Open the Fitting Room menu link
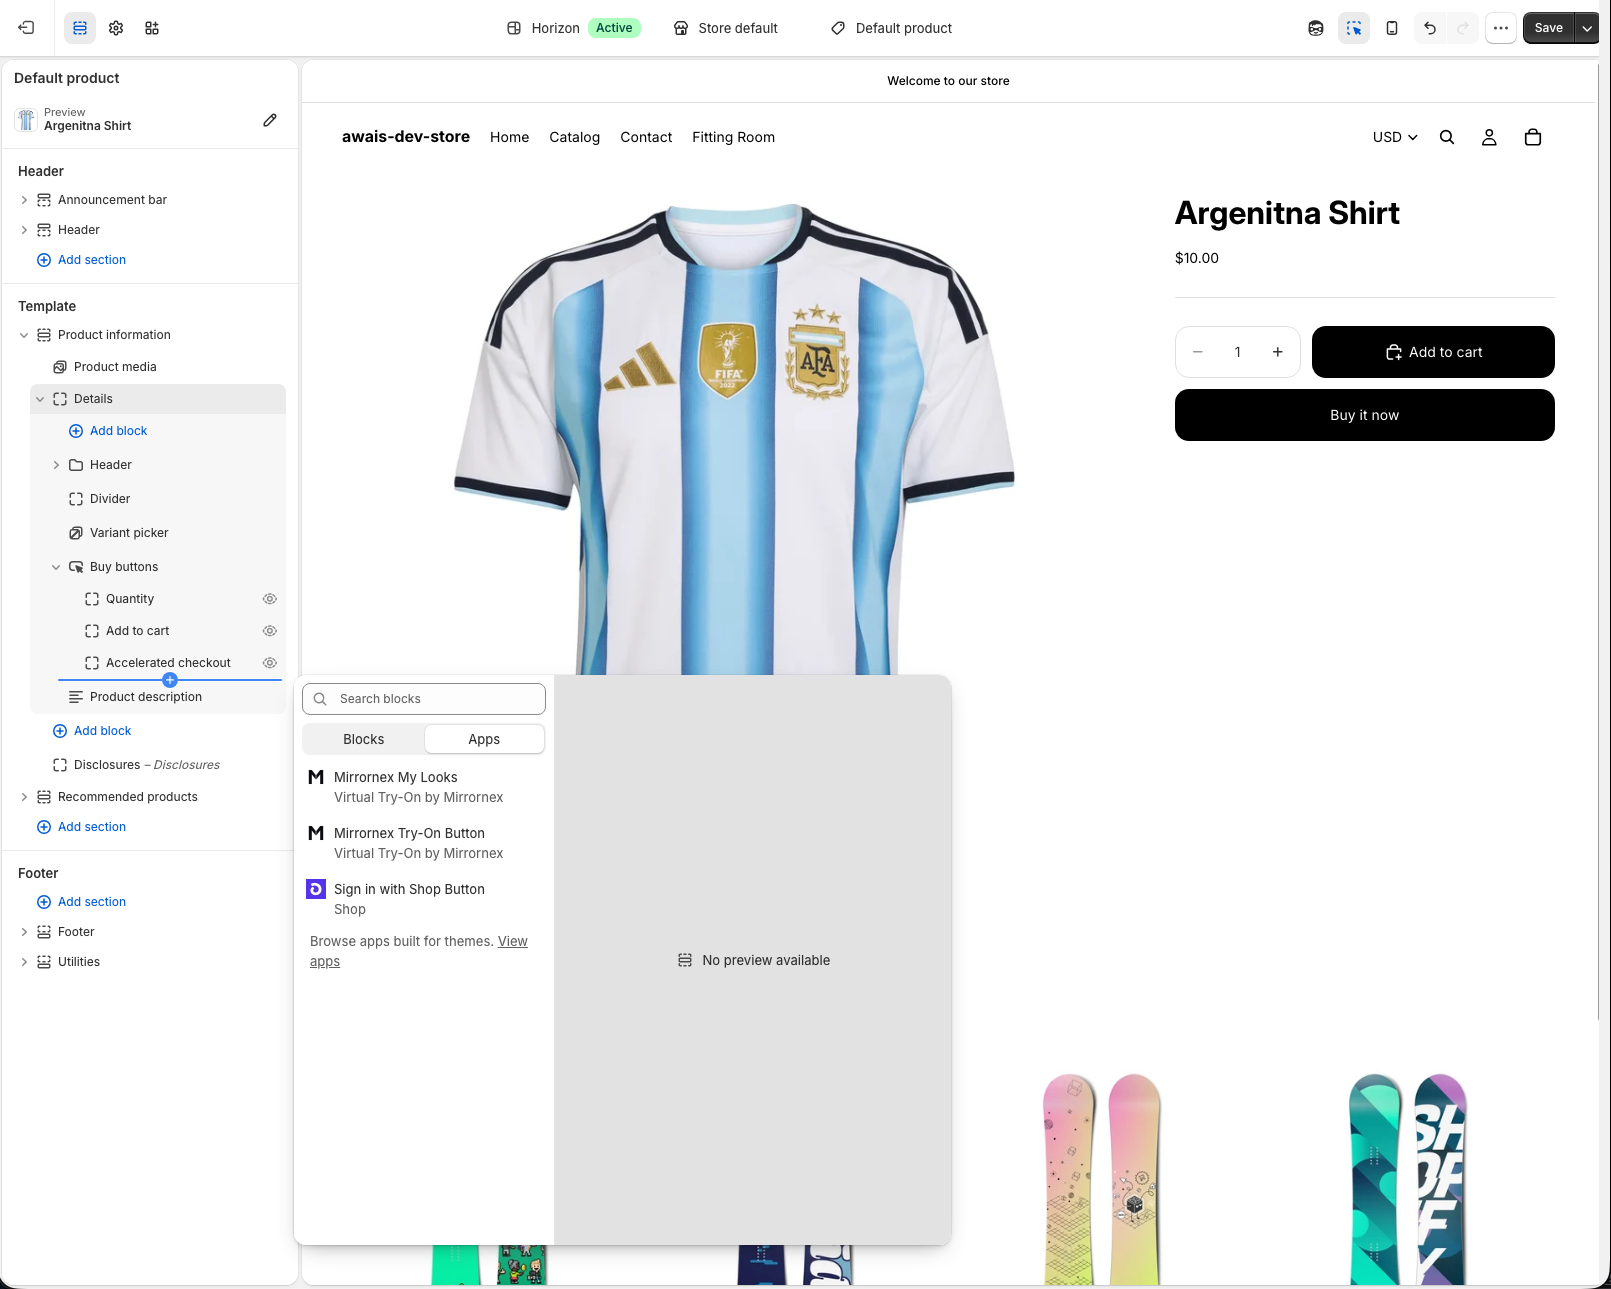Image resolution: width=1611 pixels, height=1289 pixels. (x=734, y=137)
